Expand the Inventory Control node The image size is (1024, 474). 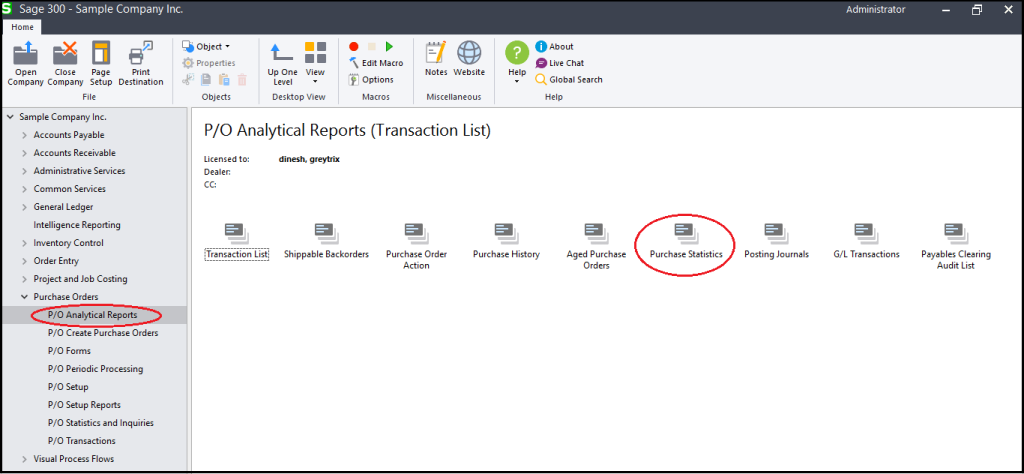[24, 243]
